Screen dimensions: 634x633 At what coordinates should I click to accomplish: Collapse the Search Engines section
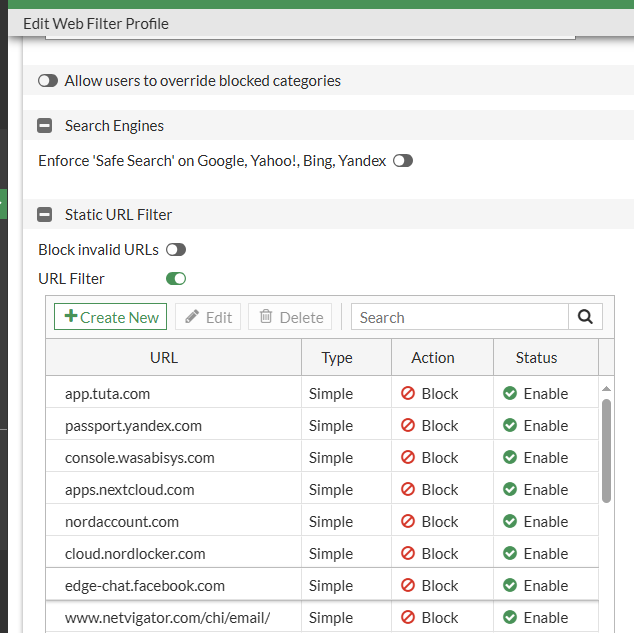coord(45,126)
